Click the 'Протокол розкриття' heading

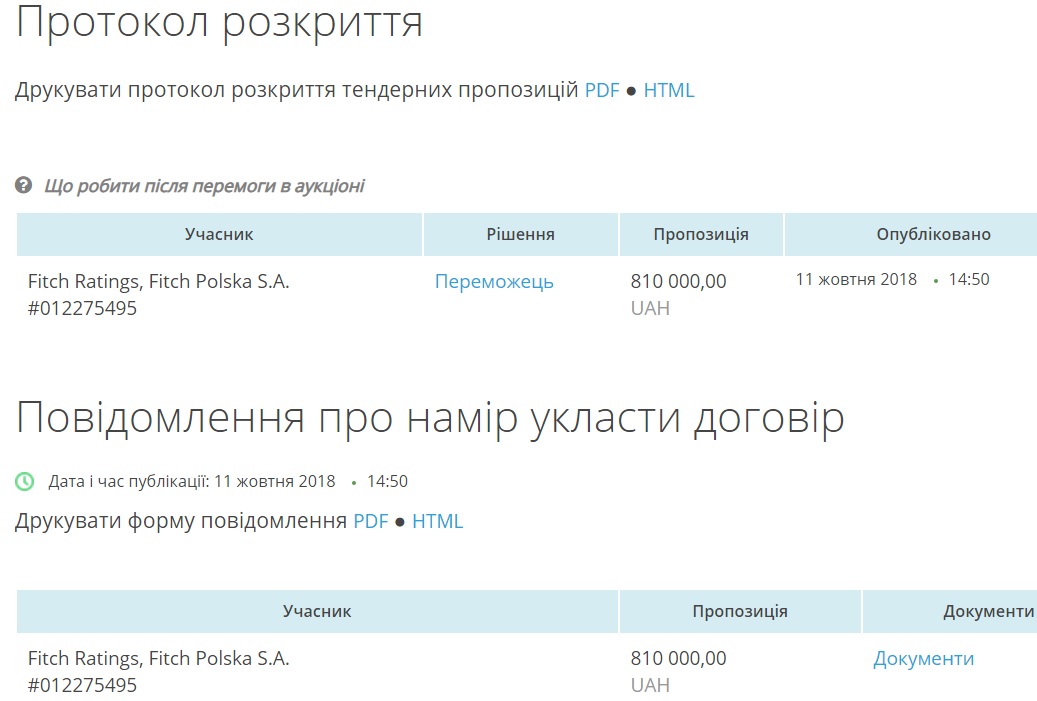[x=219, y=23]
